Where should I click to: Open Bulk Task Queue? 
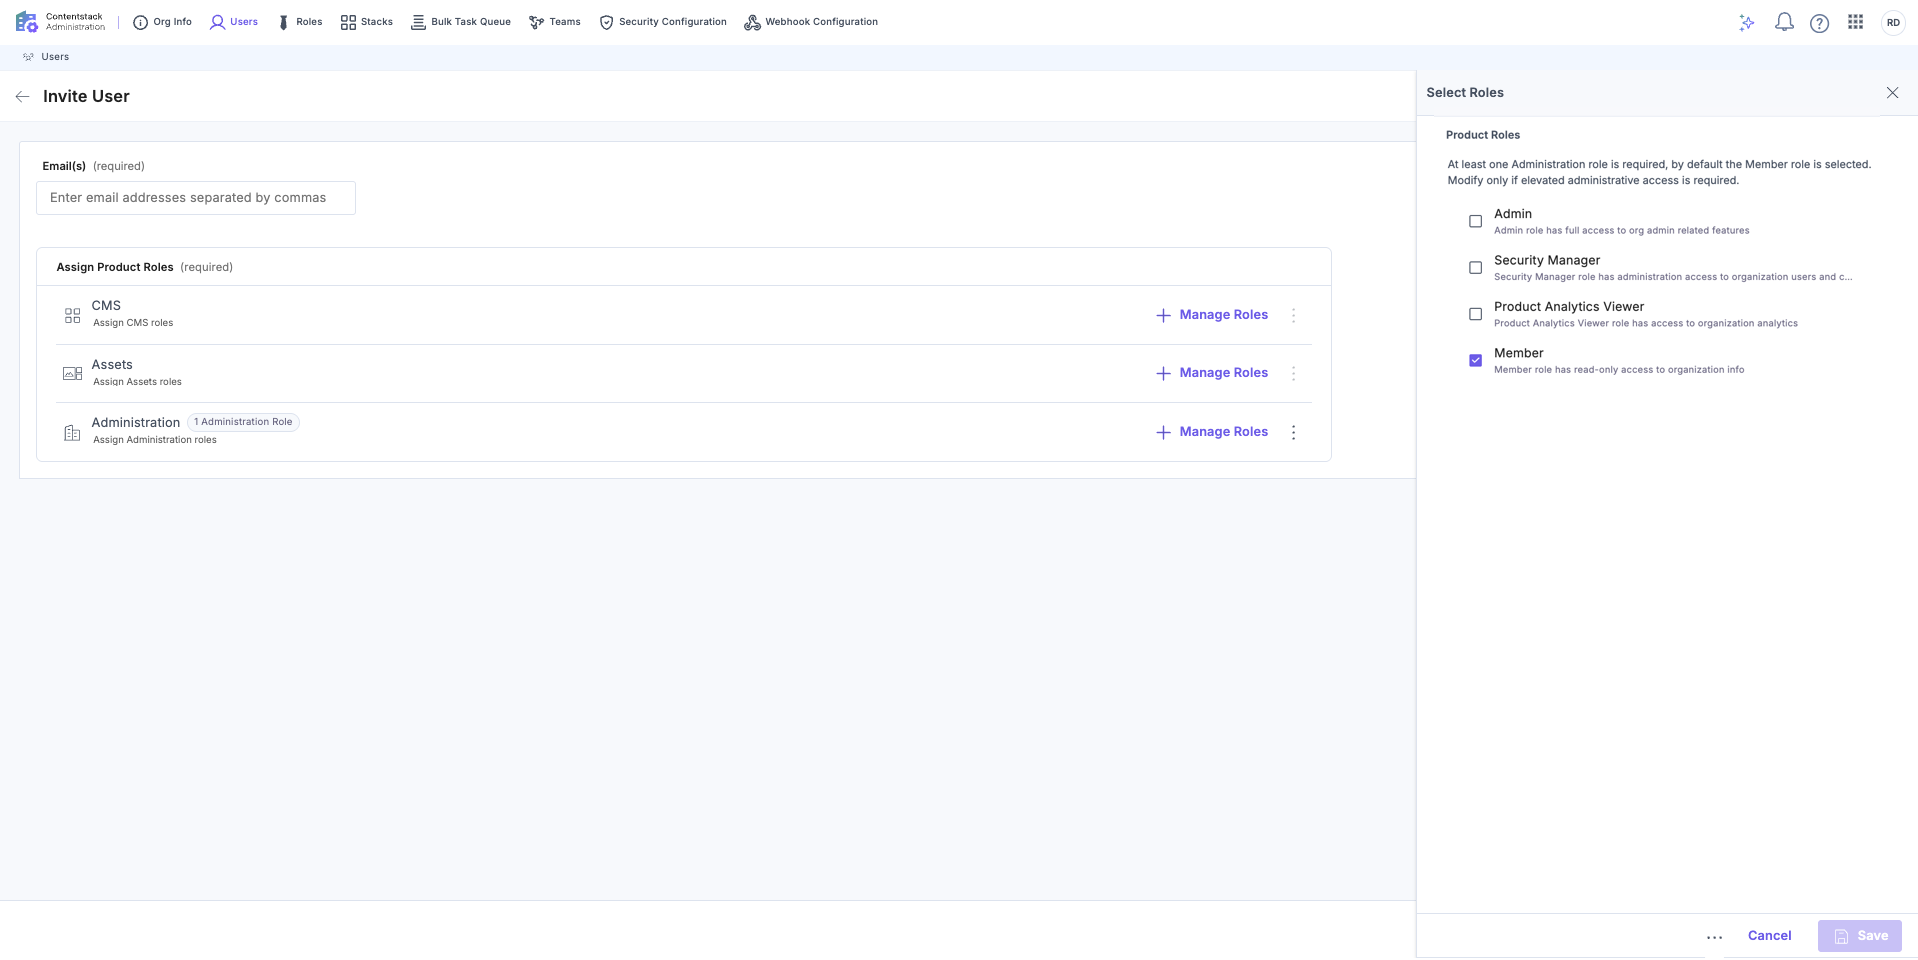pos(460,22)
